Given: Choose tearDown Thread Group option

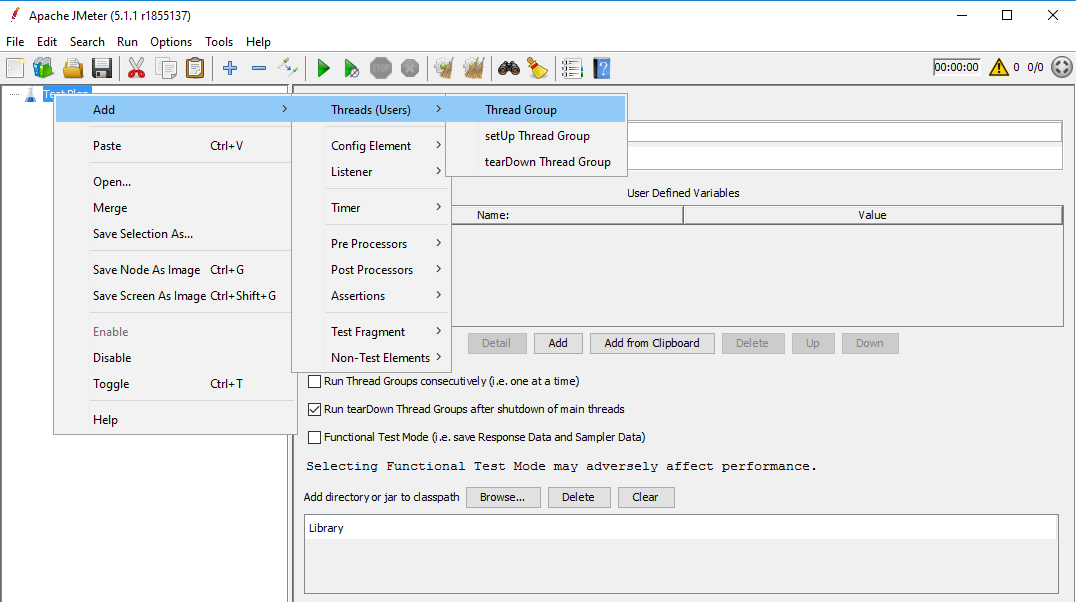Looking at the screenshot, I should pyautogui.click(x=536, y=162).
